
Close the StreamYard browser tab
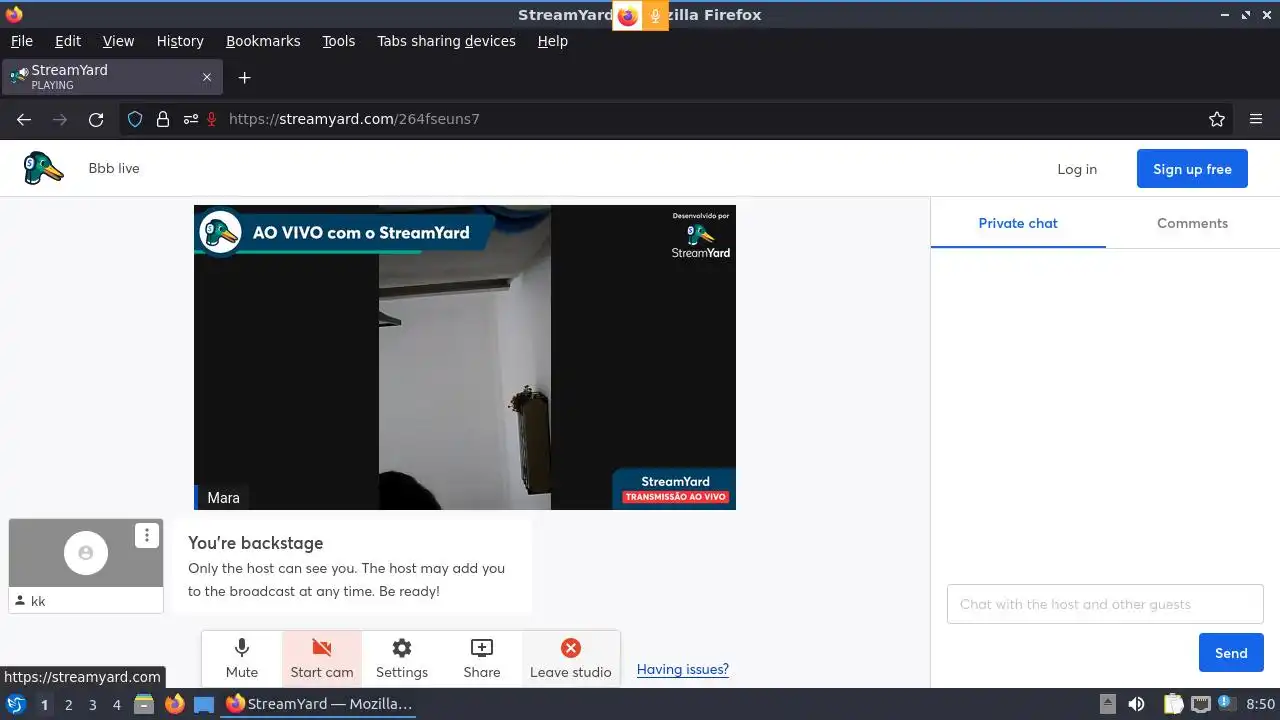point(207,77)
